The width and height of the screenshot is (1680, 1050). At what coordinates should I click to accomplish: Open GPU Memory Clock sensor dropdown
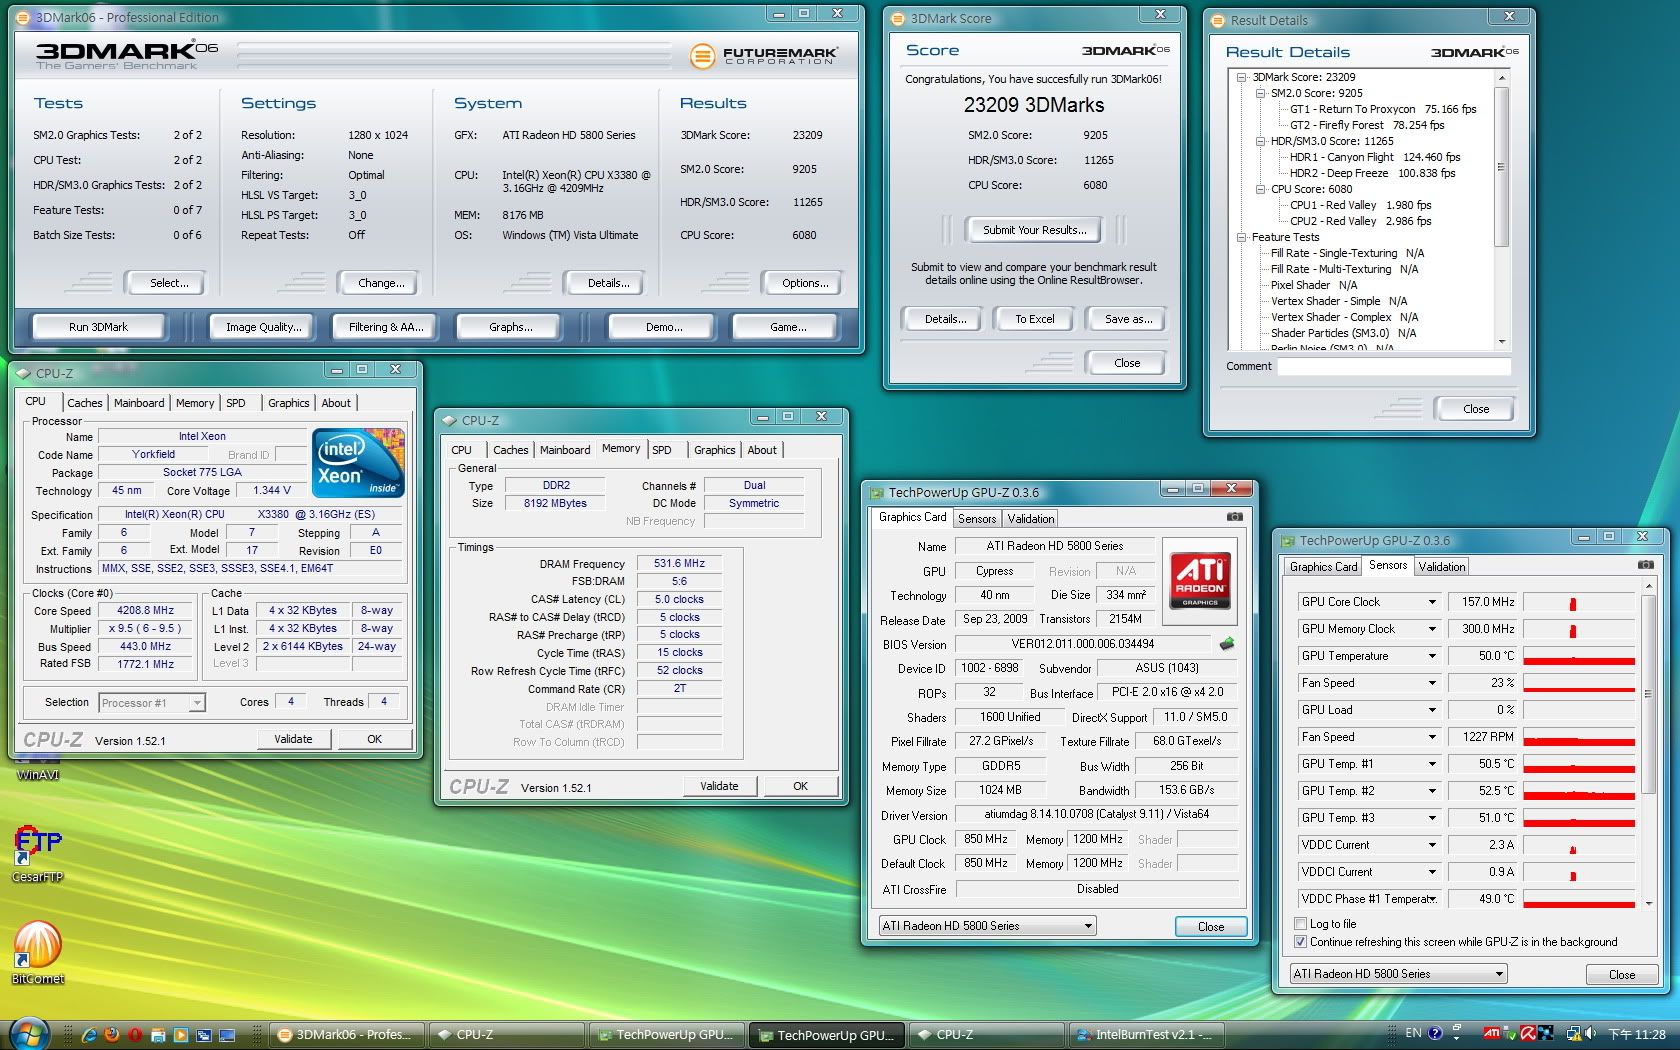(1432, 629)
